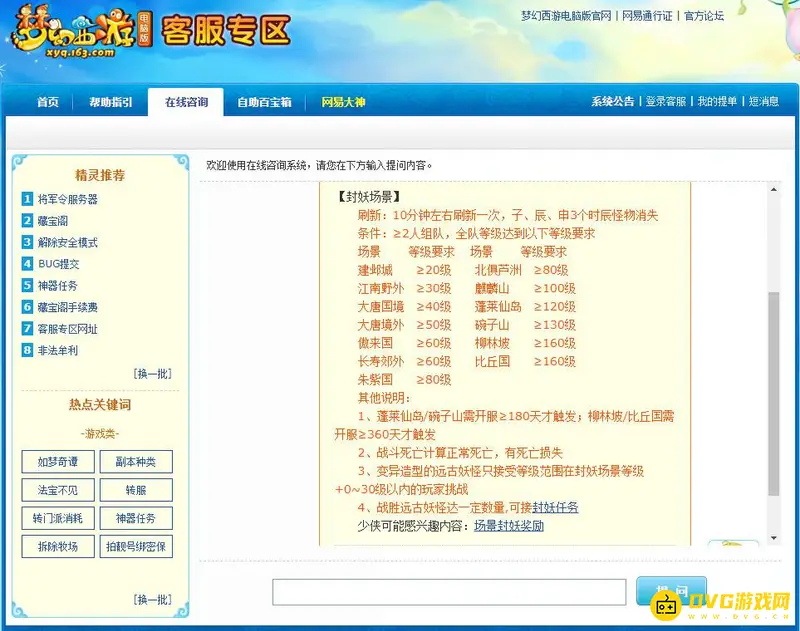Screen dimensions: 800x631
Task: Open 解除安全模式 recommendation
Action: (x=67, y=242)
